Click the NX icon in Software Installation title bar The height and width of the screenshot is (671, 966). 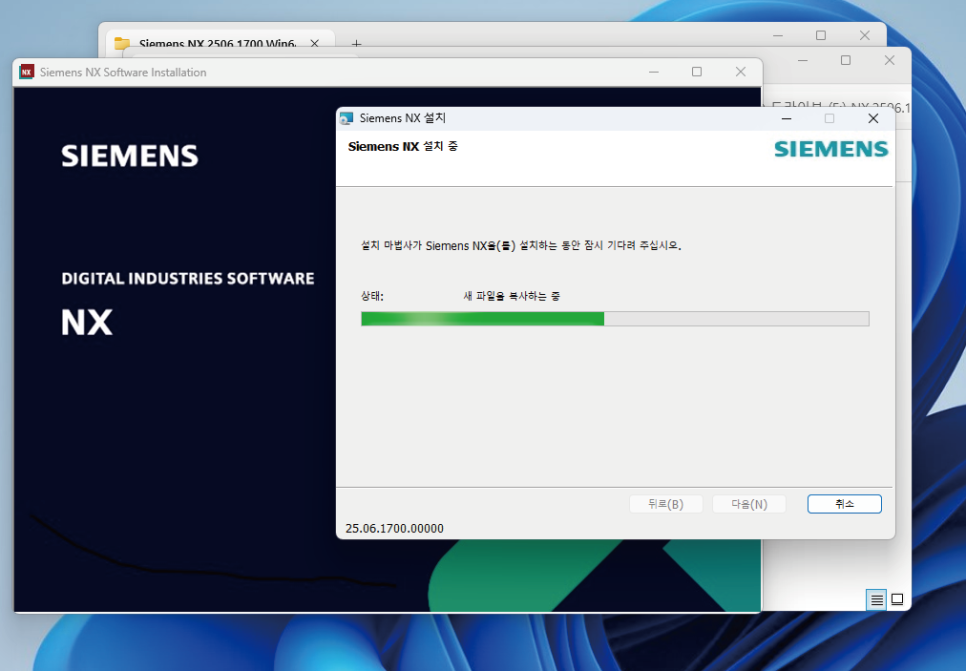click(26, 72)
